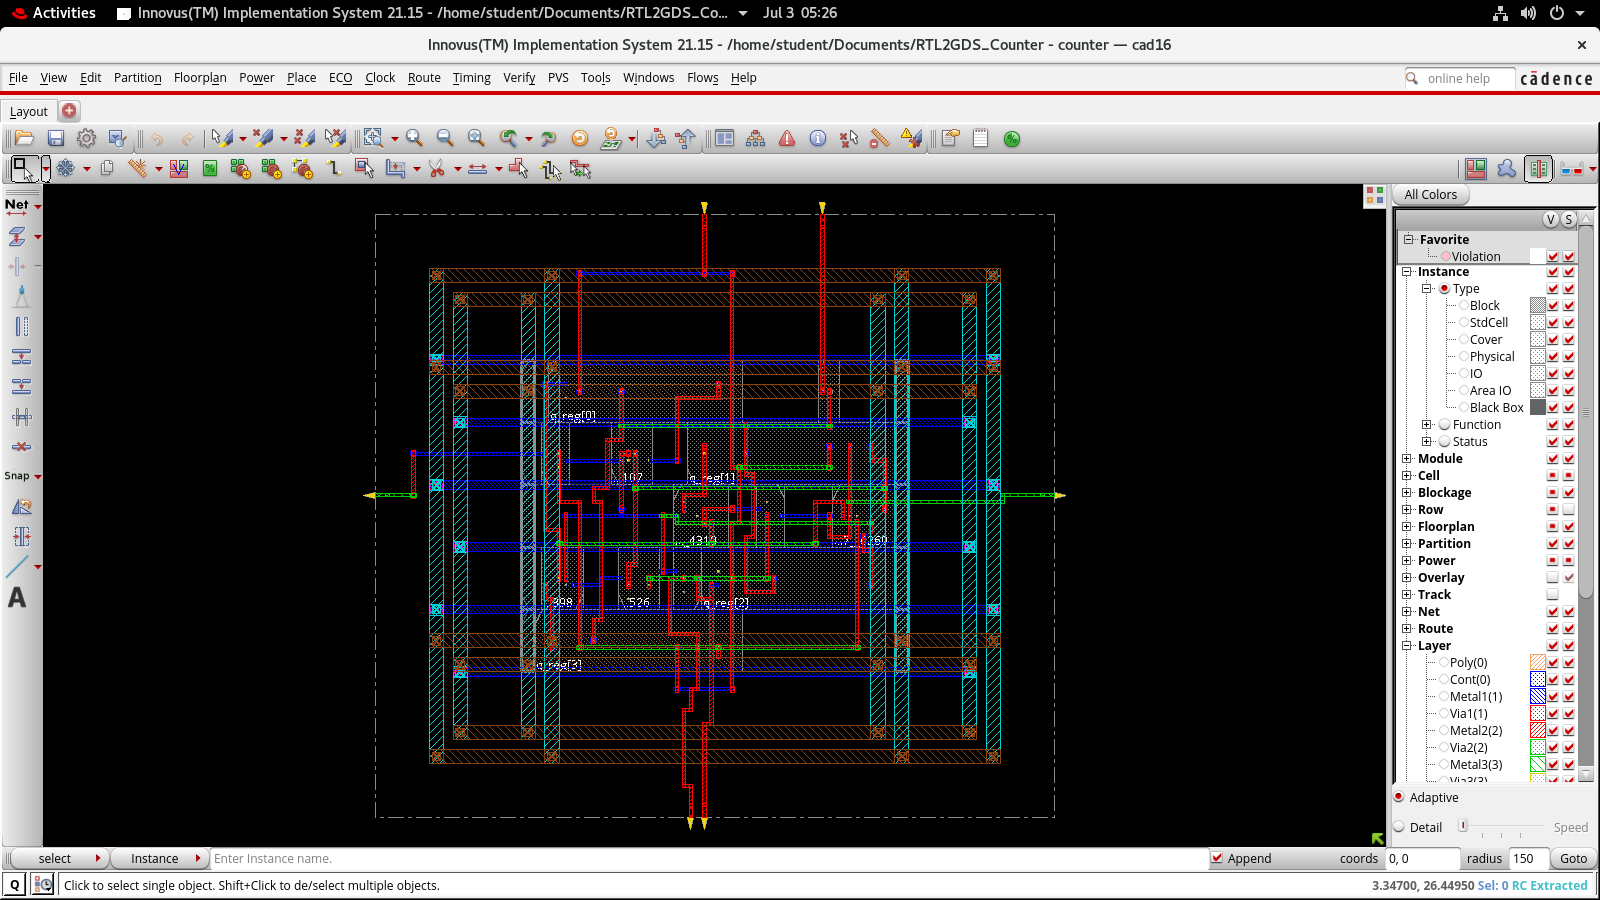Click the Save design floppy disk icon
Screen dimensions: 1600x900
coord(56,139)
